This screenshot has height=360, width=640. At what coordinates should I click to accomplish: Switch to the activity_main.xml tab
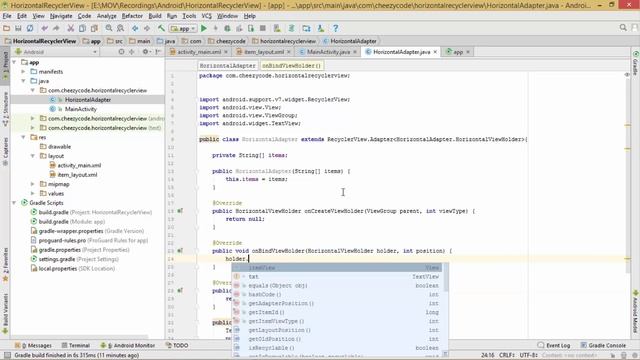pyautogui.click(x=199, y=52)
